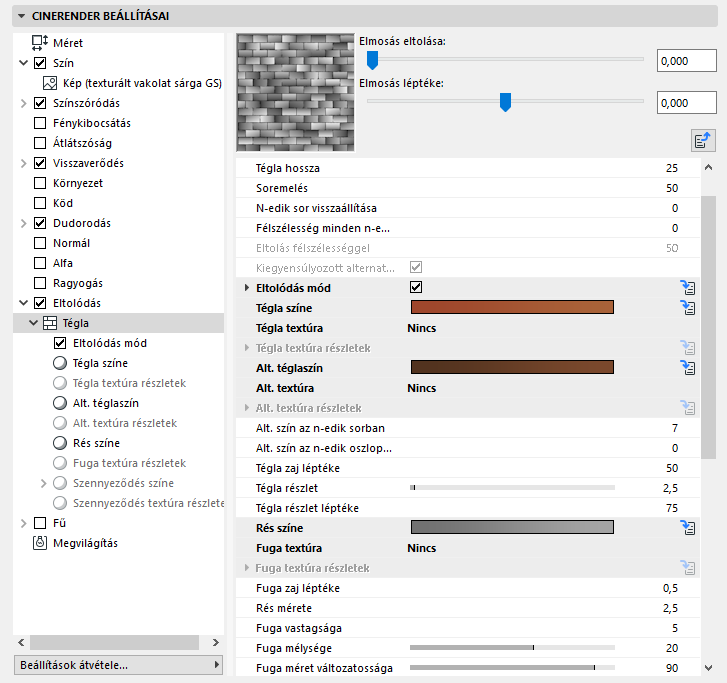The height and width of the screenshot is (683, 727).
Task: Click the arrow icon in Eltolódás mód row
Action: point(687,288)
